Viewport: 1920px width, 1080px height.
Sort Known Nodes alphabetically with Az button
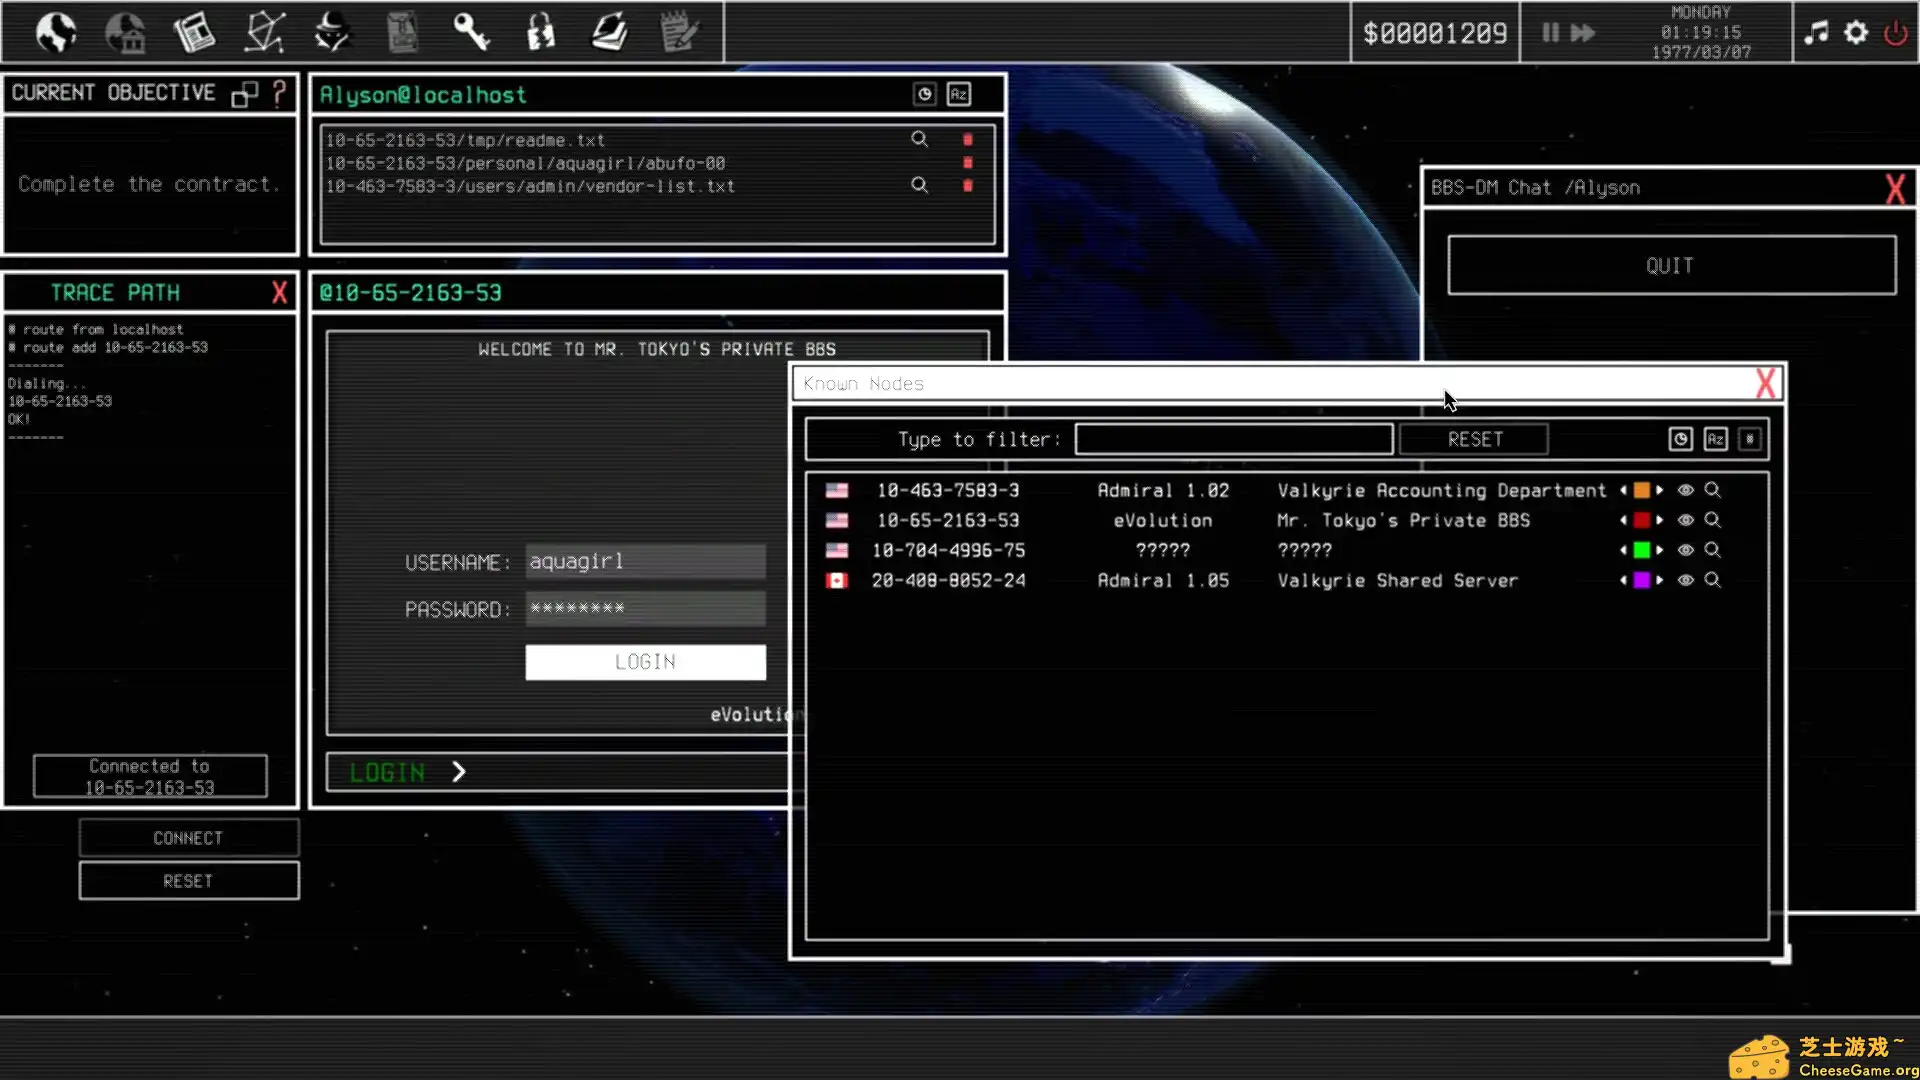click(x=1715, y=440)
